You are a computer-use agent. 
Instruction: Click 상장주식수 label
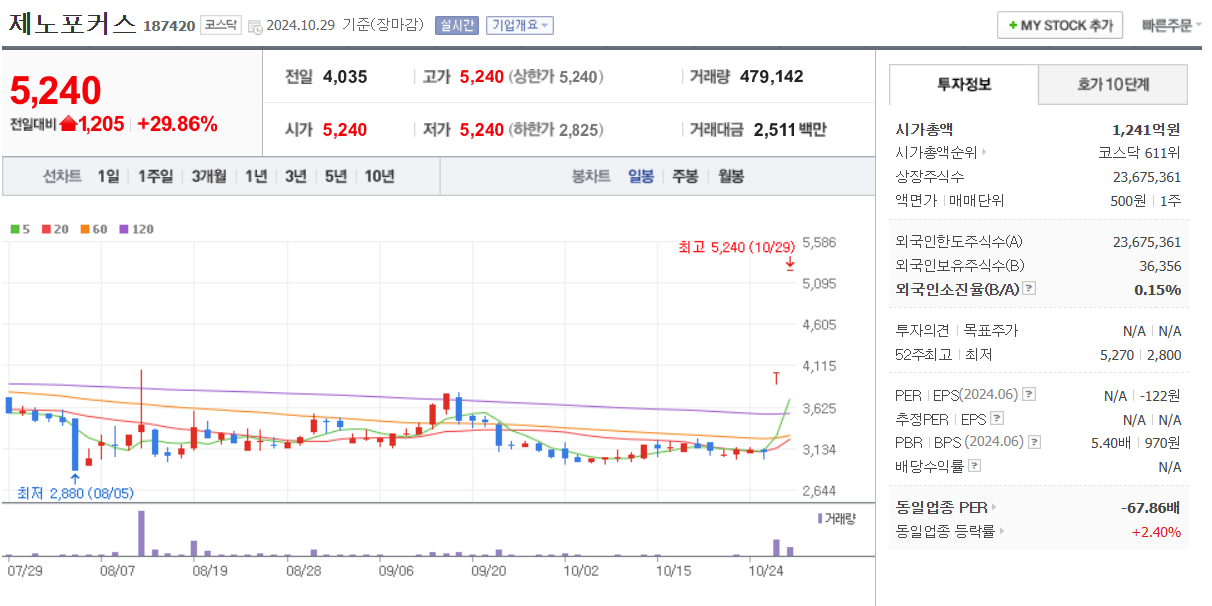(x=930, y=177)
